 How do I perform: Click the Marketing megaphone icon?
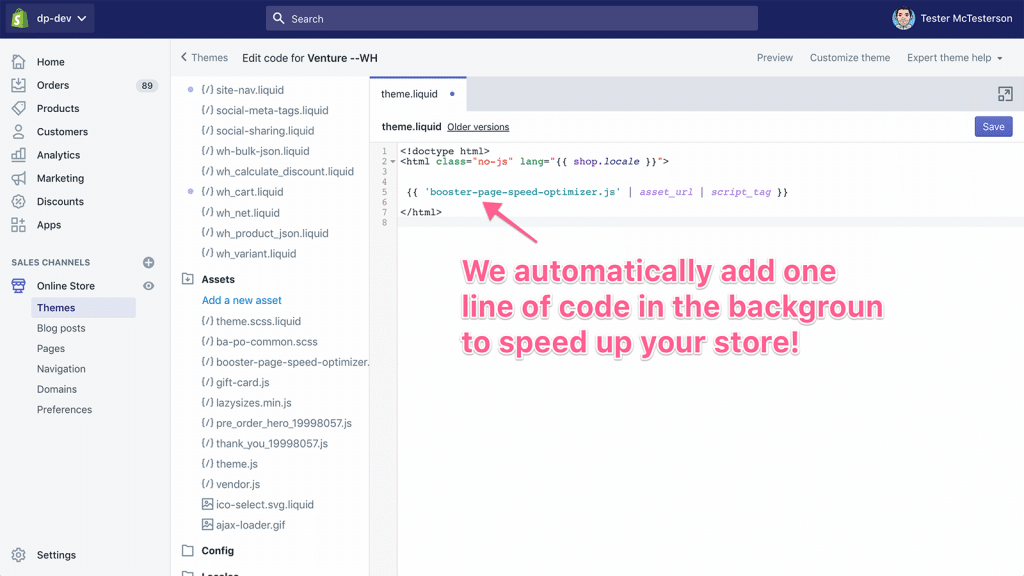pos(19,178)
